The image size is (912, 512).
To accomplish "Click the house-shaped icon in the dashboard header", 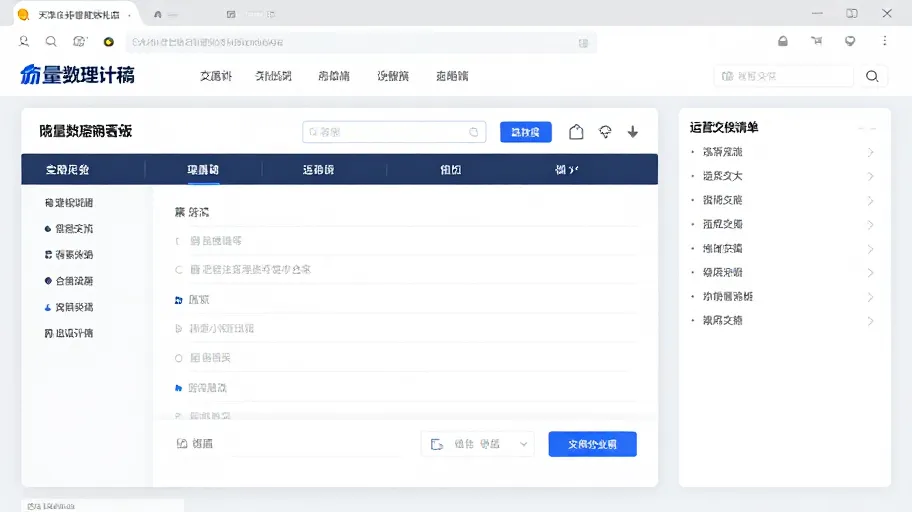I will coord(576,132).
